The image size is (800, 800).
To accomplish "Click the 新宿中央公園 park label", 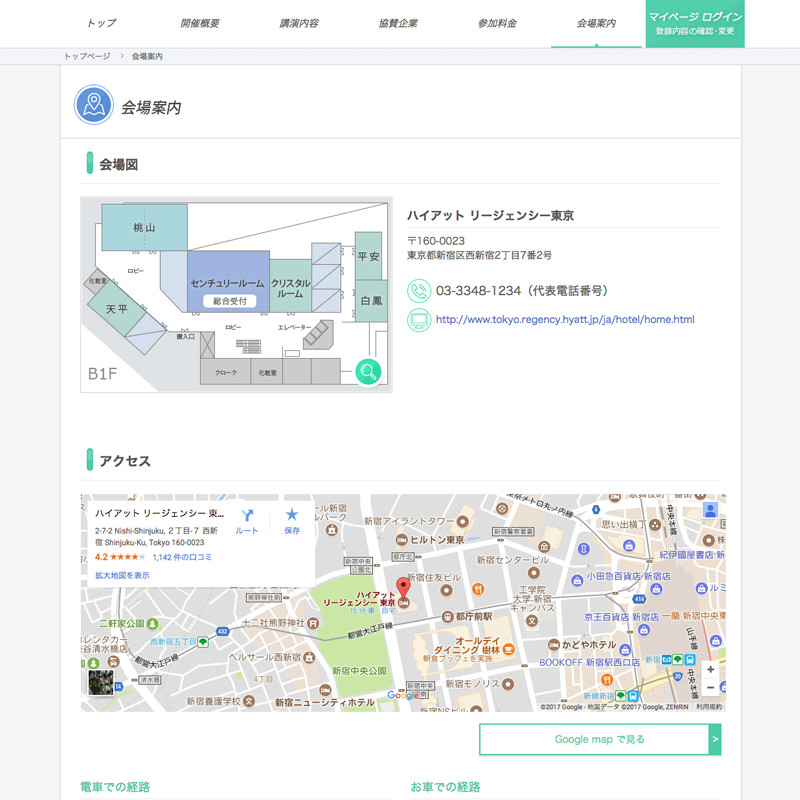I will (359, 671).
